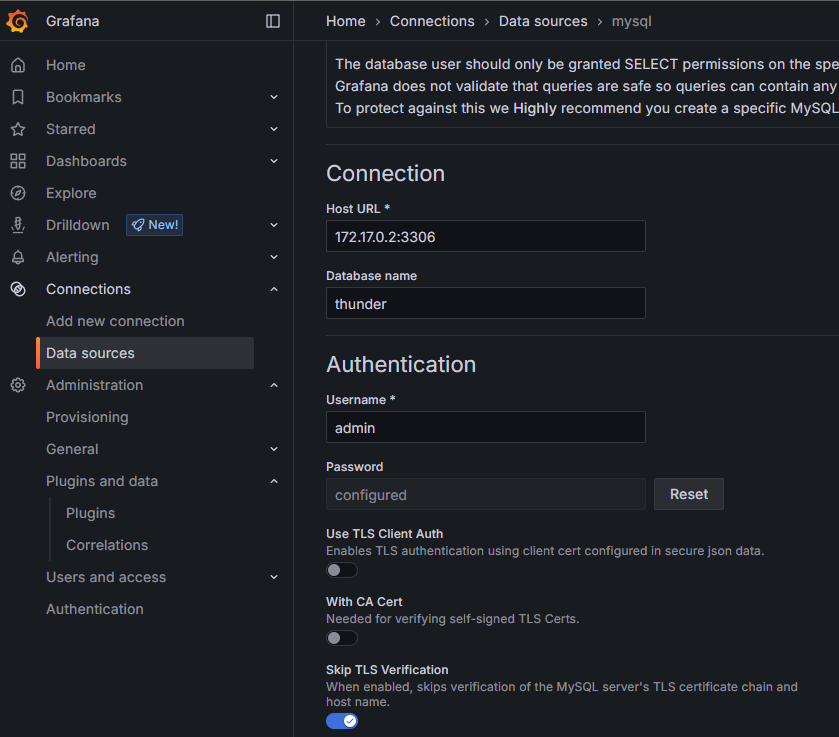Open Add new connection
839x737 pixels.
tap(115, 320)
